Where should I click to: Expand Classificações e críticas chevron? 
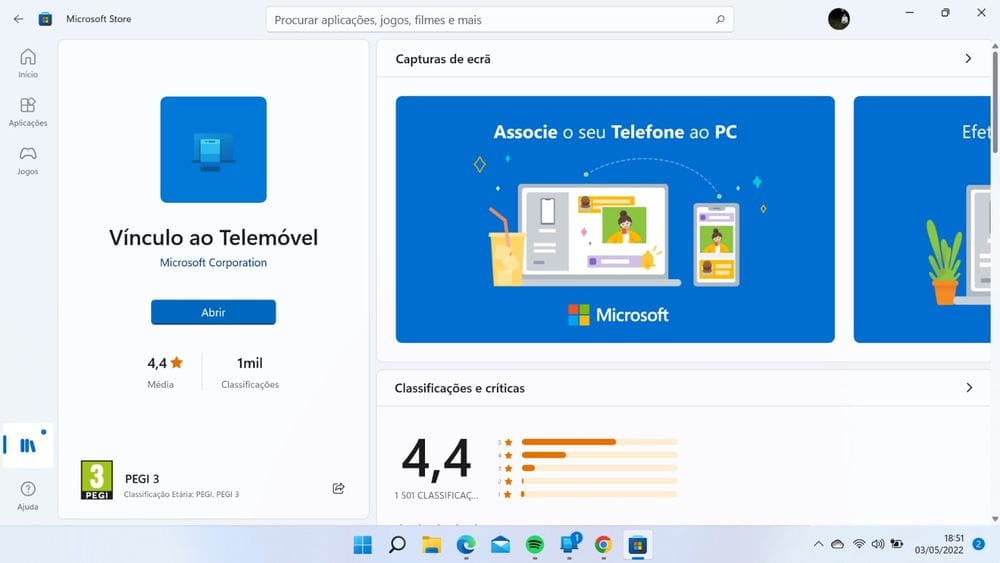point(969,388)
